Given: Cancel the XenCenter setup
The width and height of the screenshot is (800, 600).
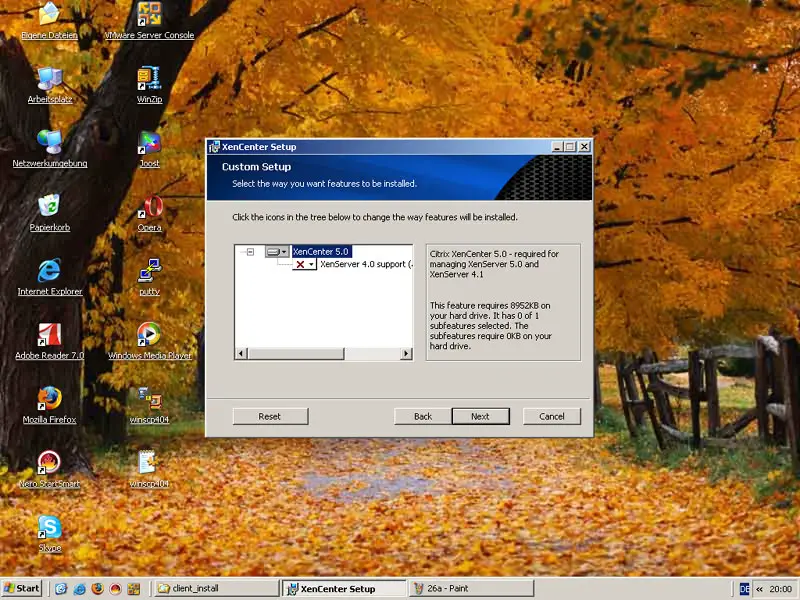Looking at the screenshot, I should click(552, 416).
